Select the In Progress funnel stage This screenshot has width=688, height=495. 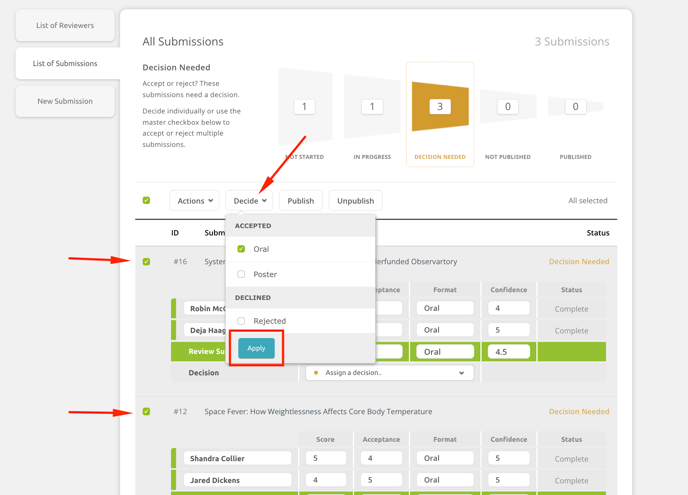point(372,107)
